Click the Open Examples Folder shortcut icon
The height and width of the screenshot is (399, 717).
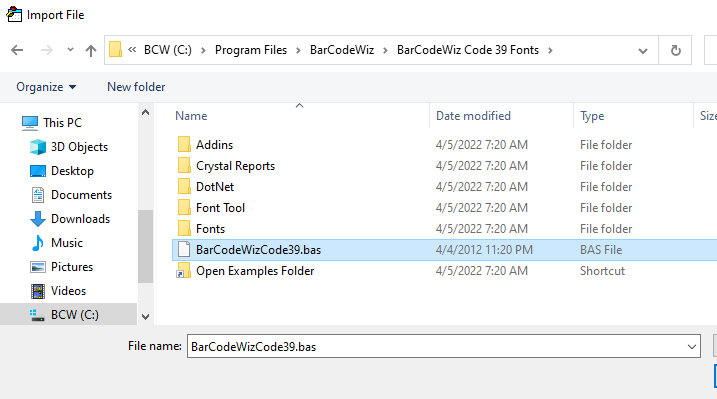184,271
